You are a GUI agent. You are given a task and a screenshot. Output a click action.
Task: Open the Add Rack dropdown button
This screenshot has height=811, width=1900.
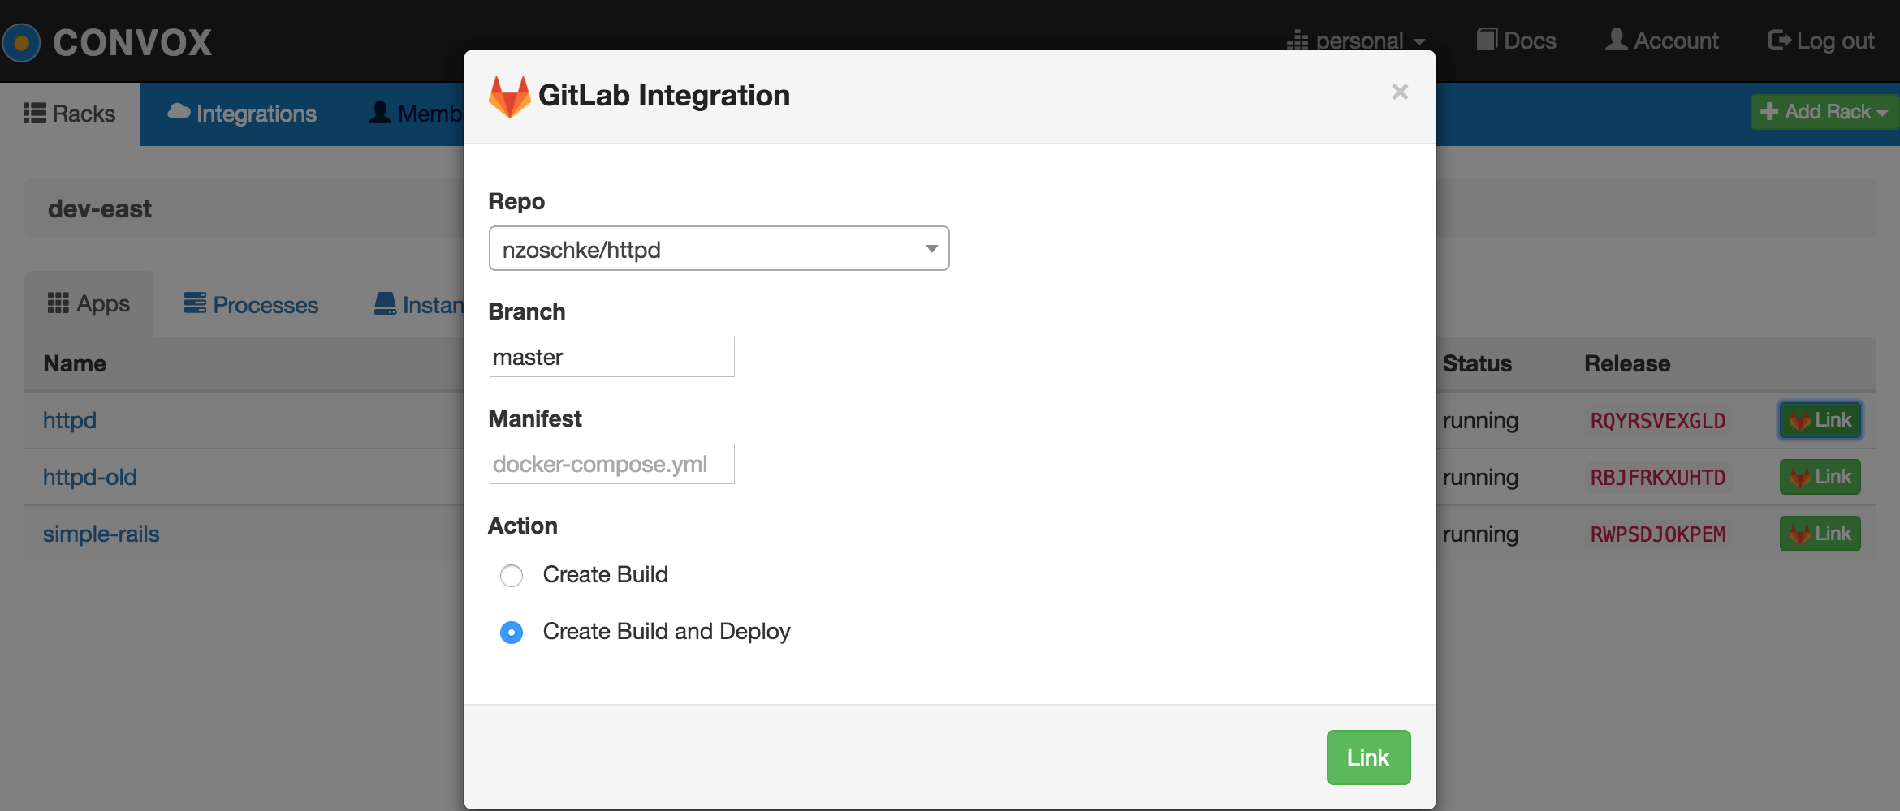1824,112
